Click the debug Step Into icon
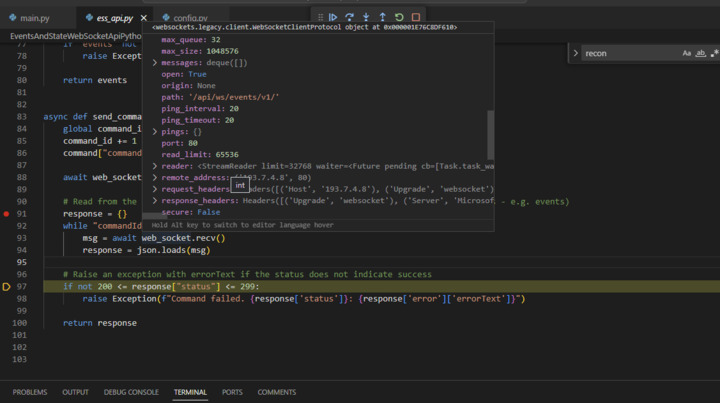This screenshot has height=403, width=720. [x=366, y=17]
